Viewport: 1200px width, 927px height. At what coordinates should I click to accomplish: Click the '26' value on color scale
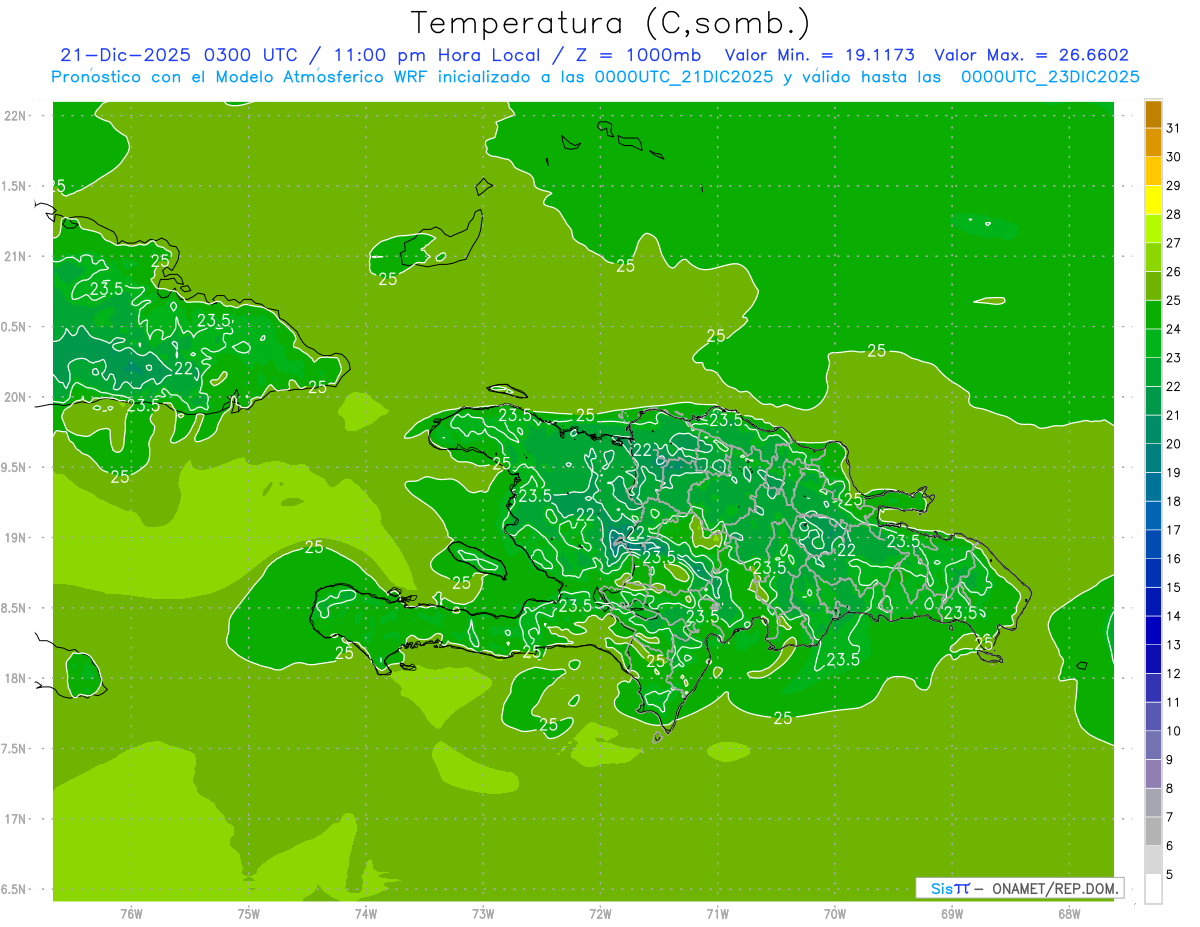coord(1173,271)
